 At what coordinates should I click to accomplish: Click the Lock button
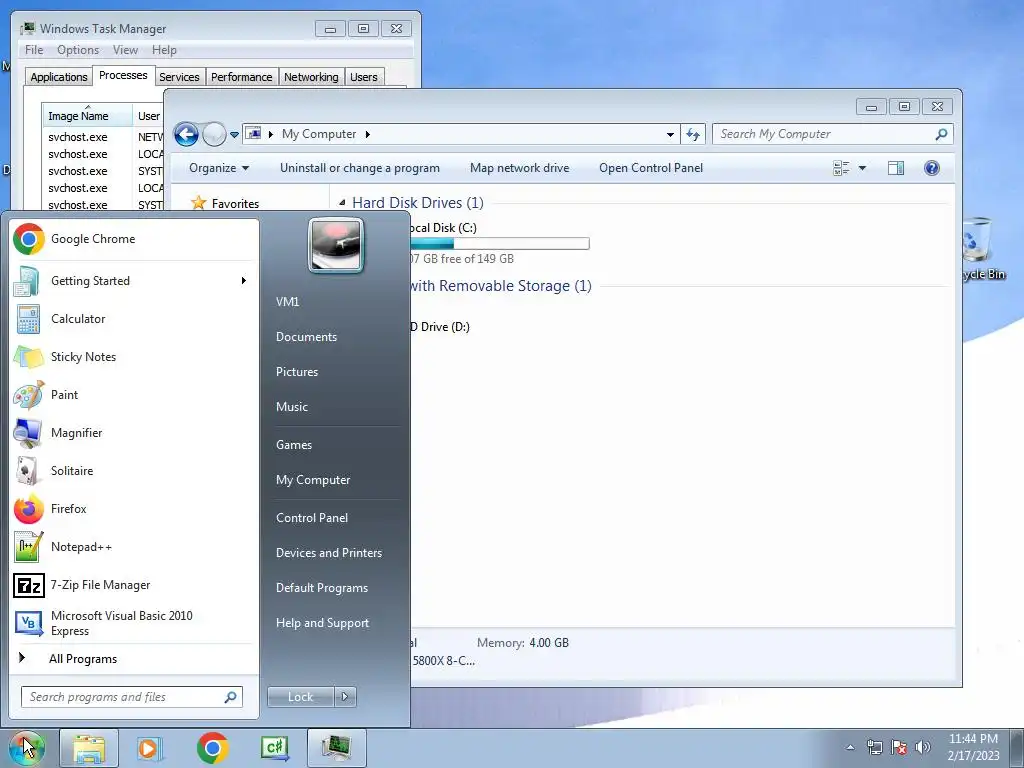[300, 697]
